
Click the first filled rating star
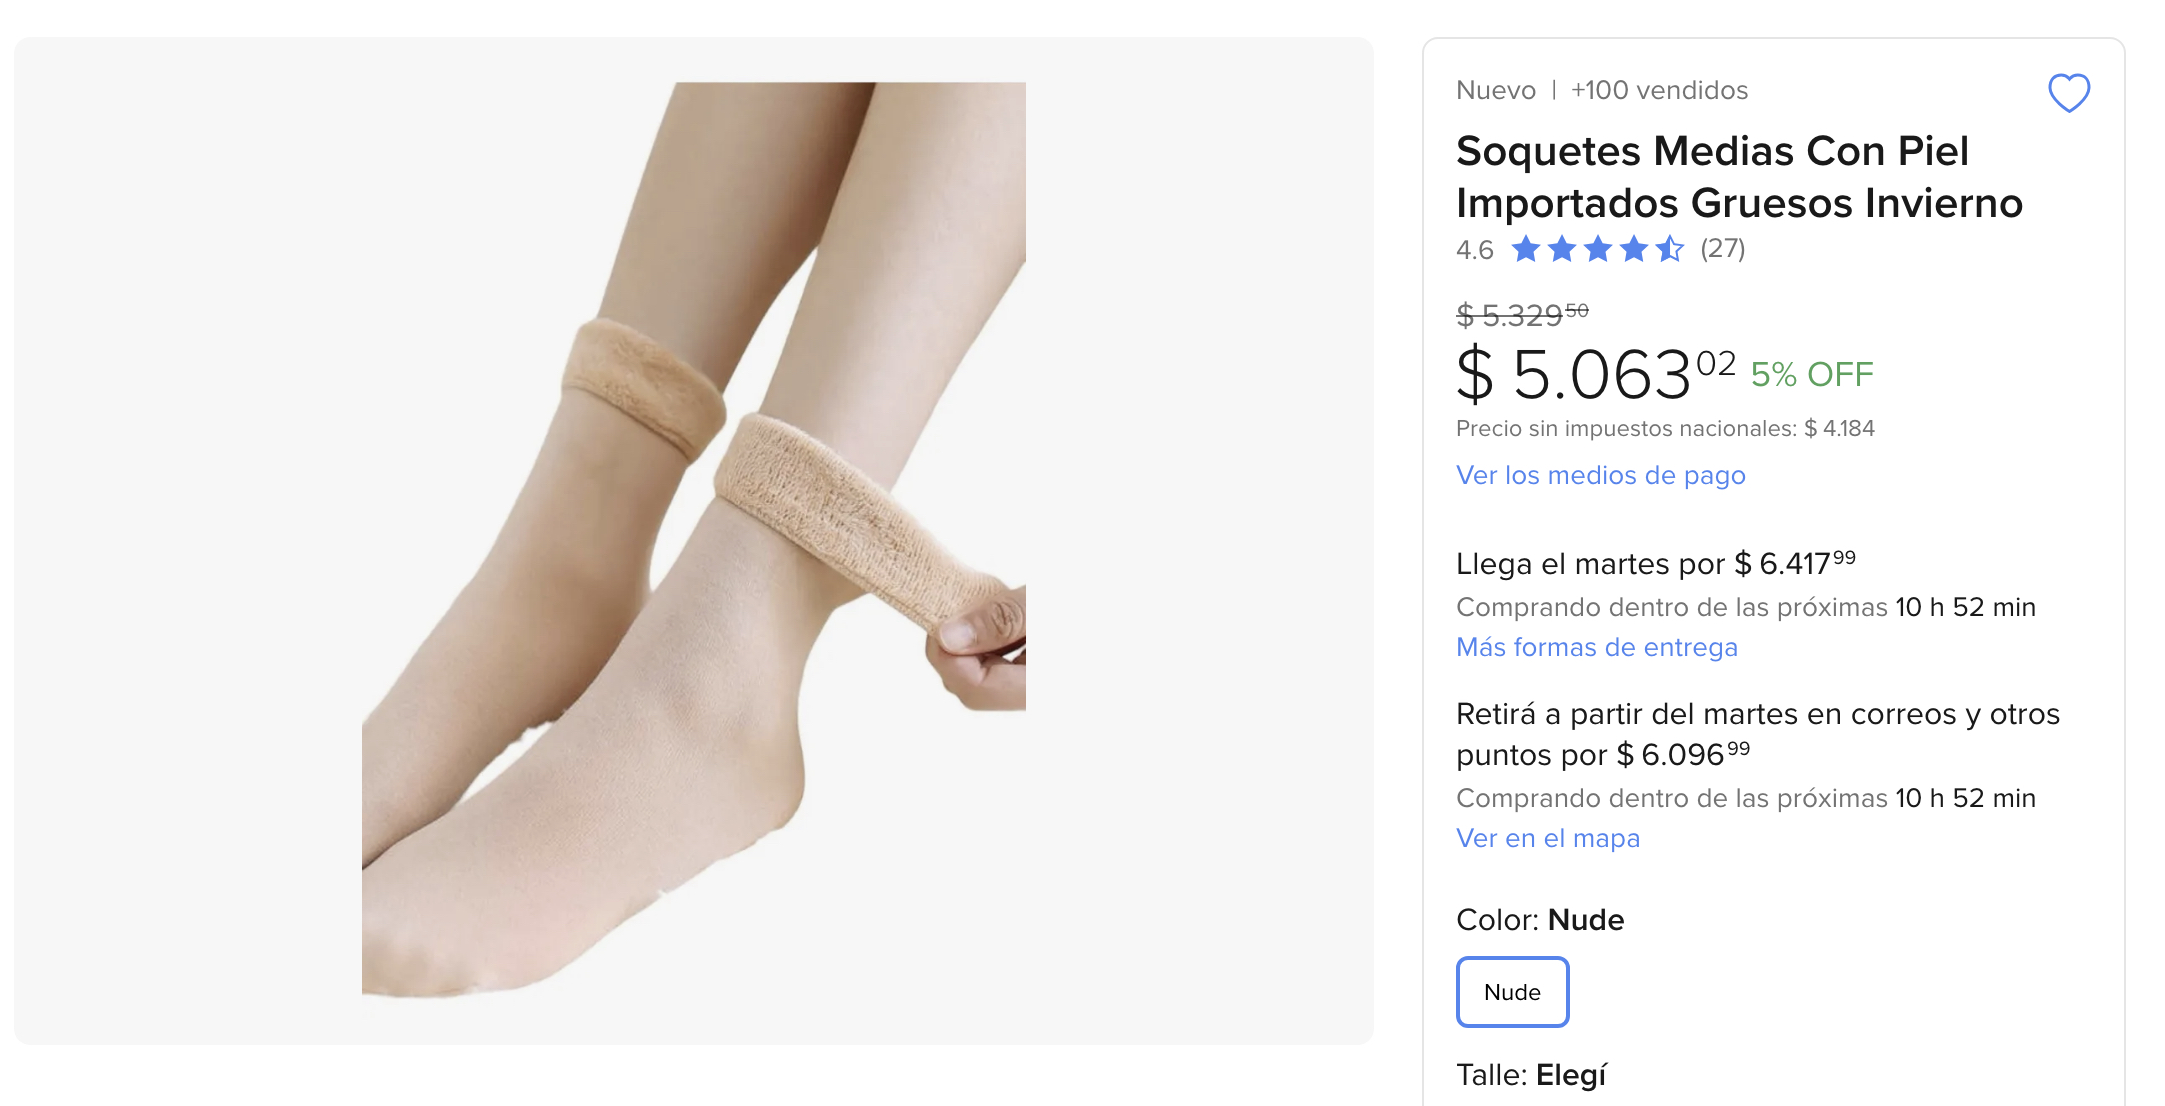pos(1525,249)
